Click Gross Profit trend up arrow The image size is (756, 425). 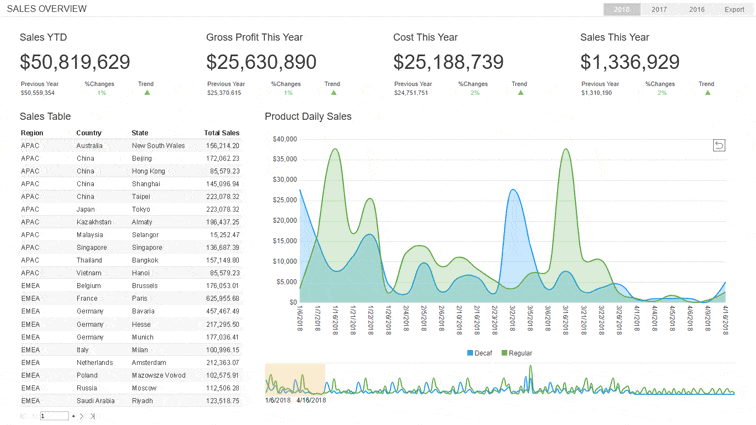click(x=334, y=93)
